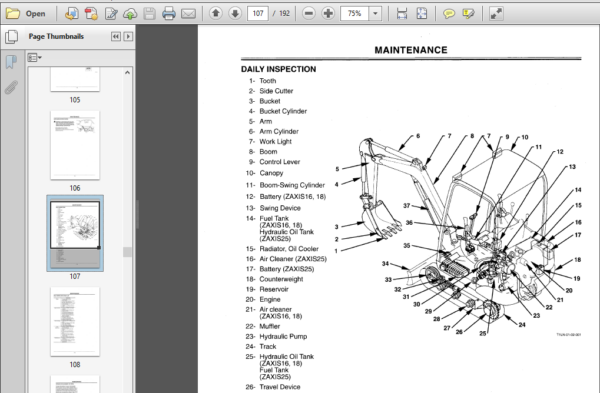
Task: Click the 'Bucket Cylinder' list entry
Action: pyautogui.click(x=283, y=111)
